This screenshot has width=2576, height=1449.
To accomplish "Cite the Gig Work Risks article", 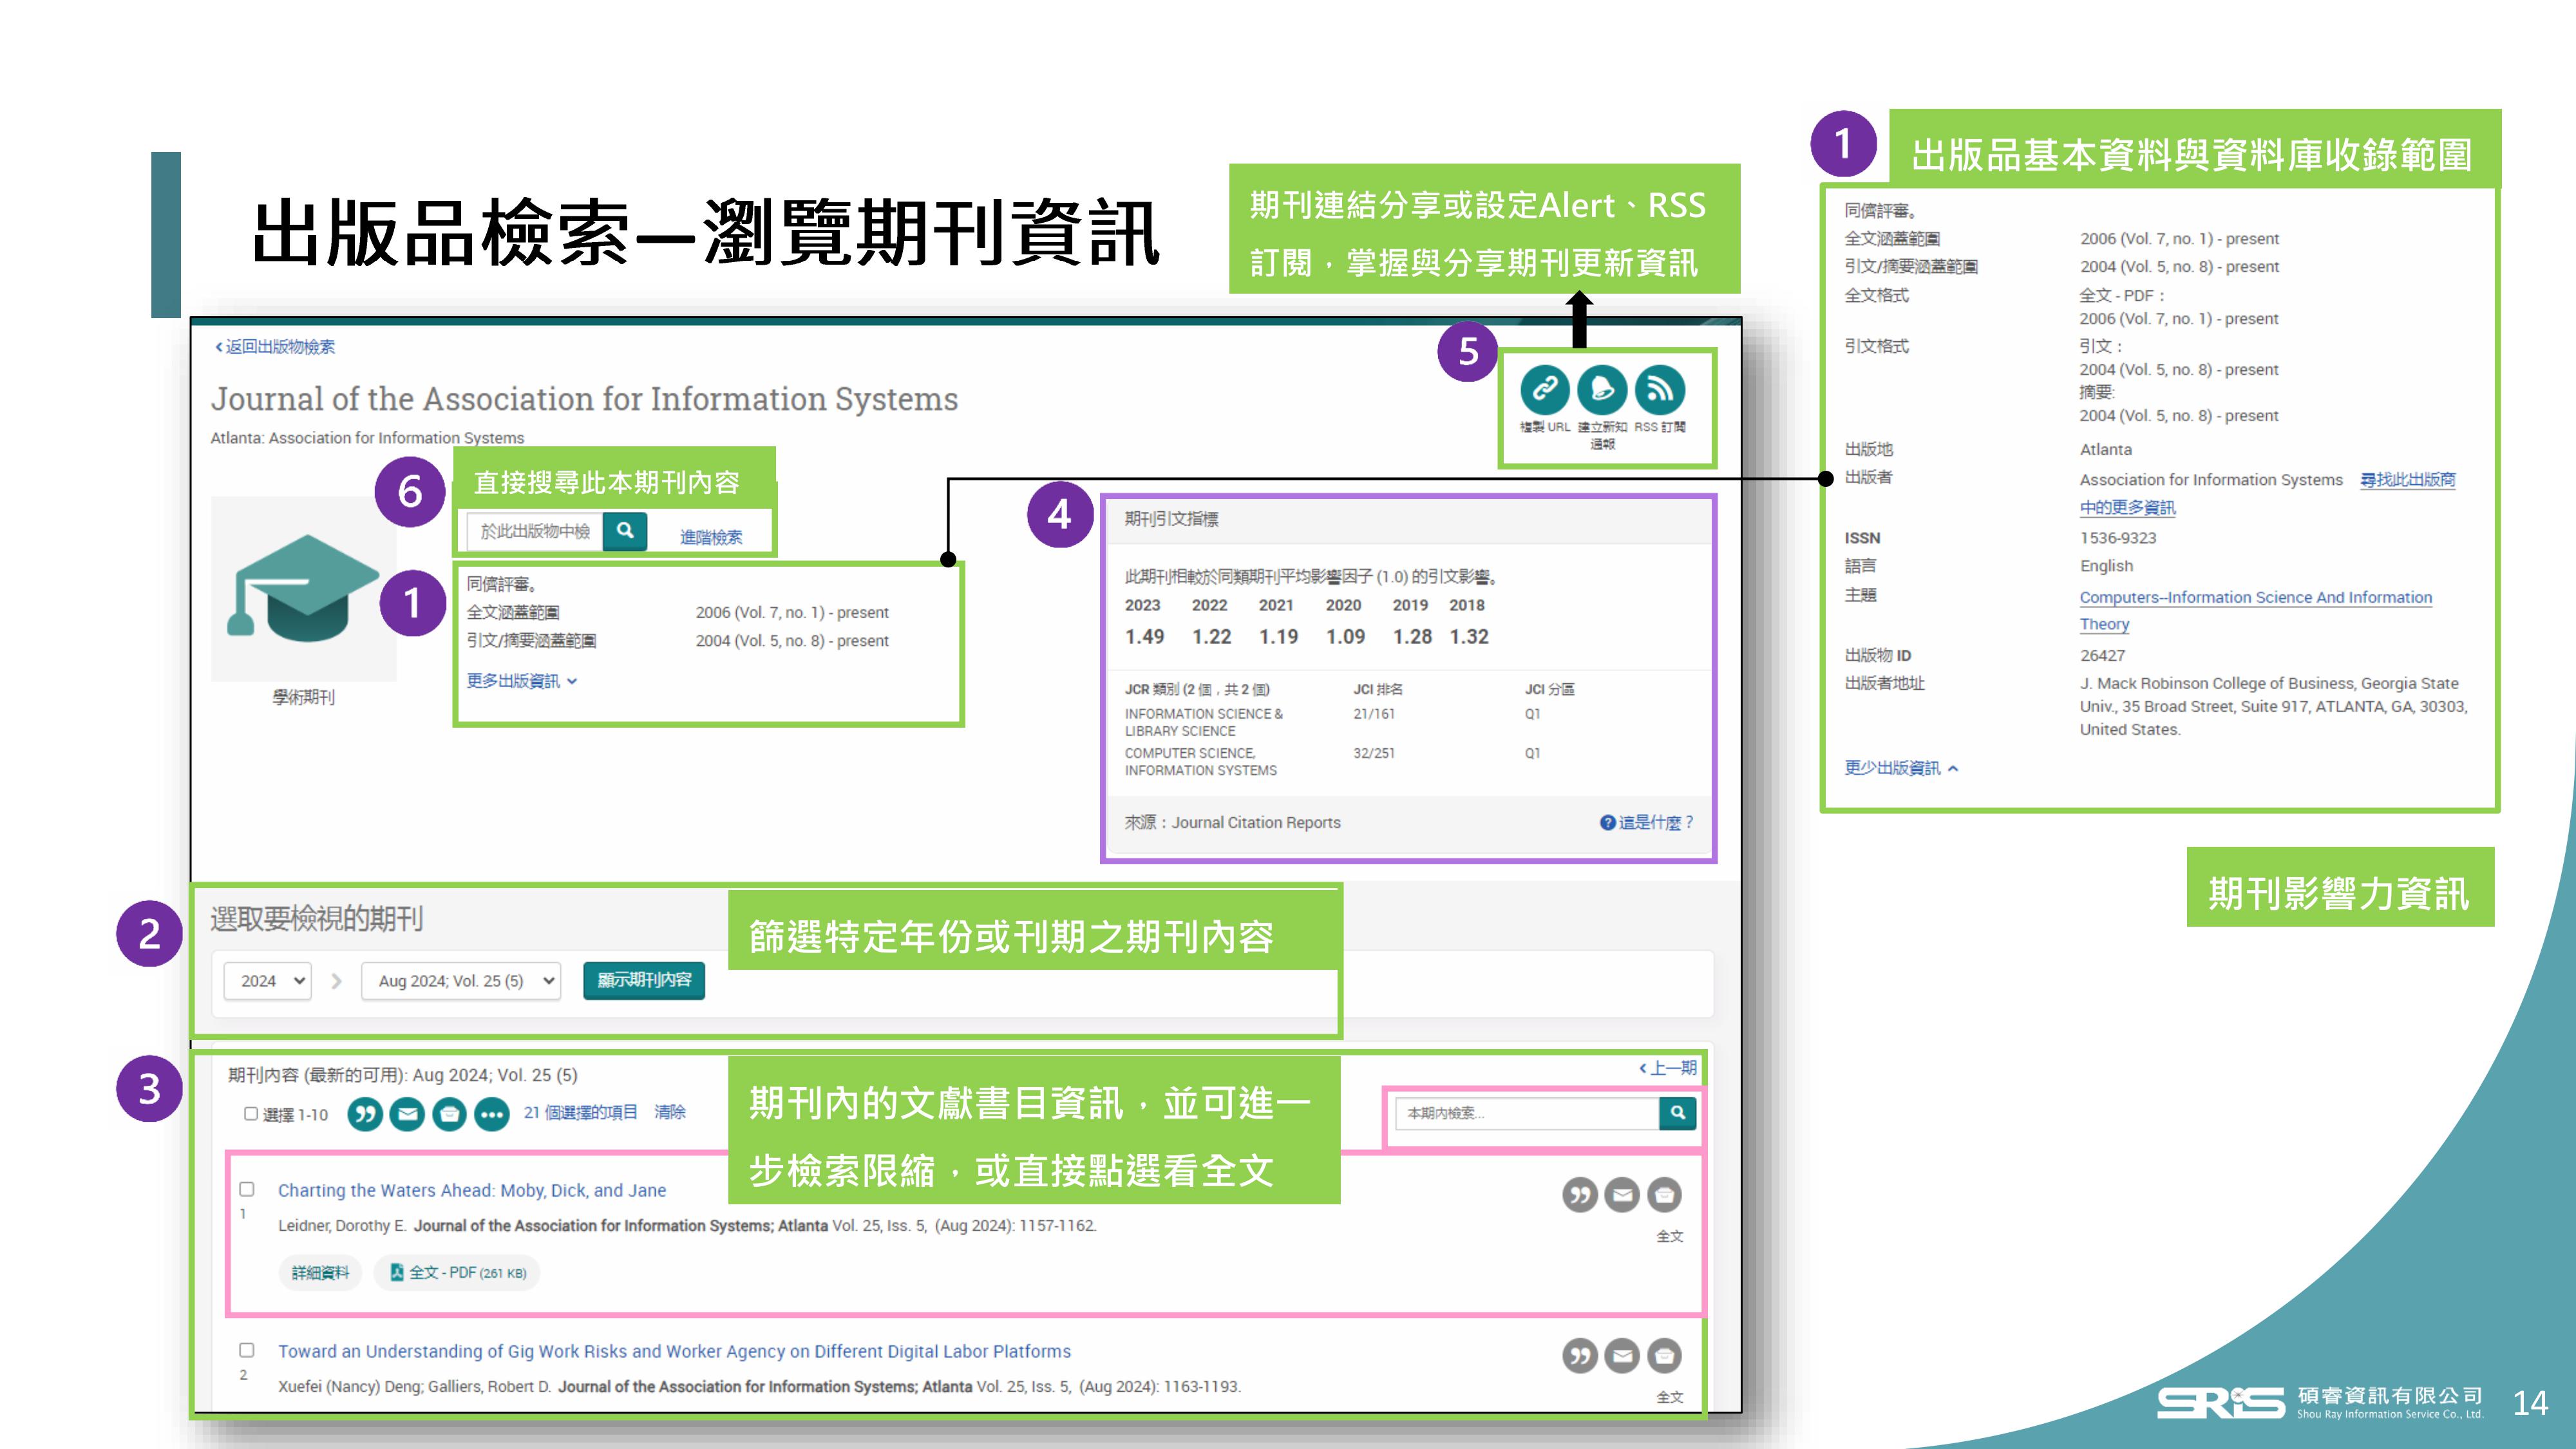I will point(1580,1356).
